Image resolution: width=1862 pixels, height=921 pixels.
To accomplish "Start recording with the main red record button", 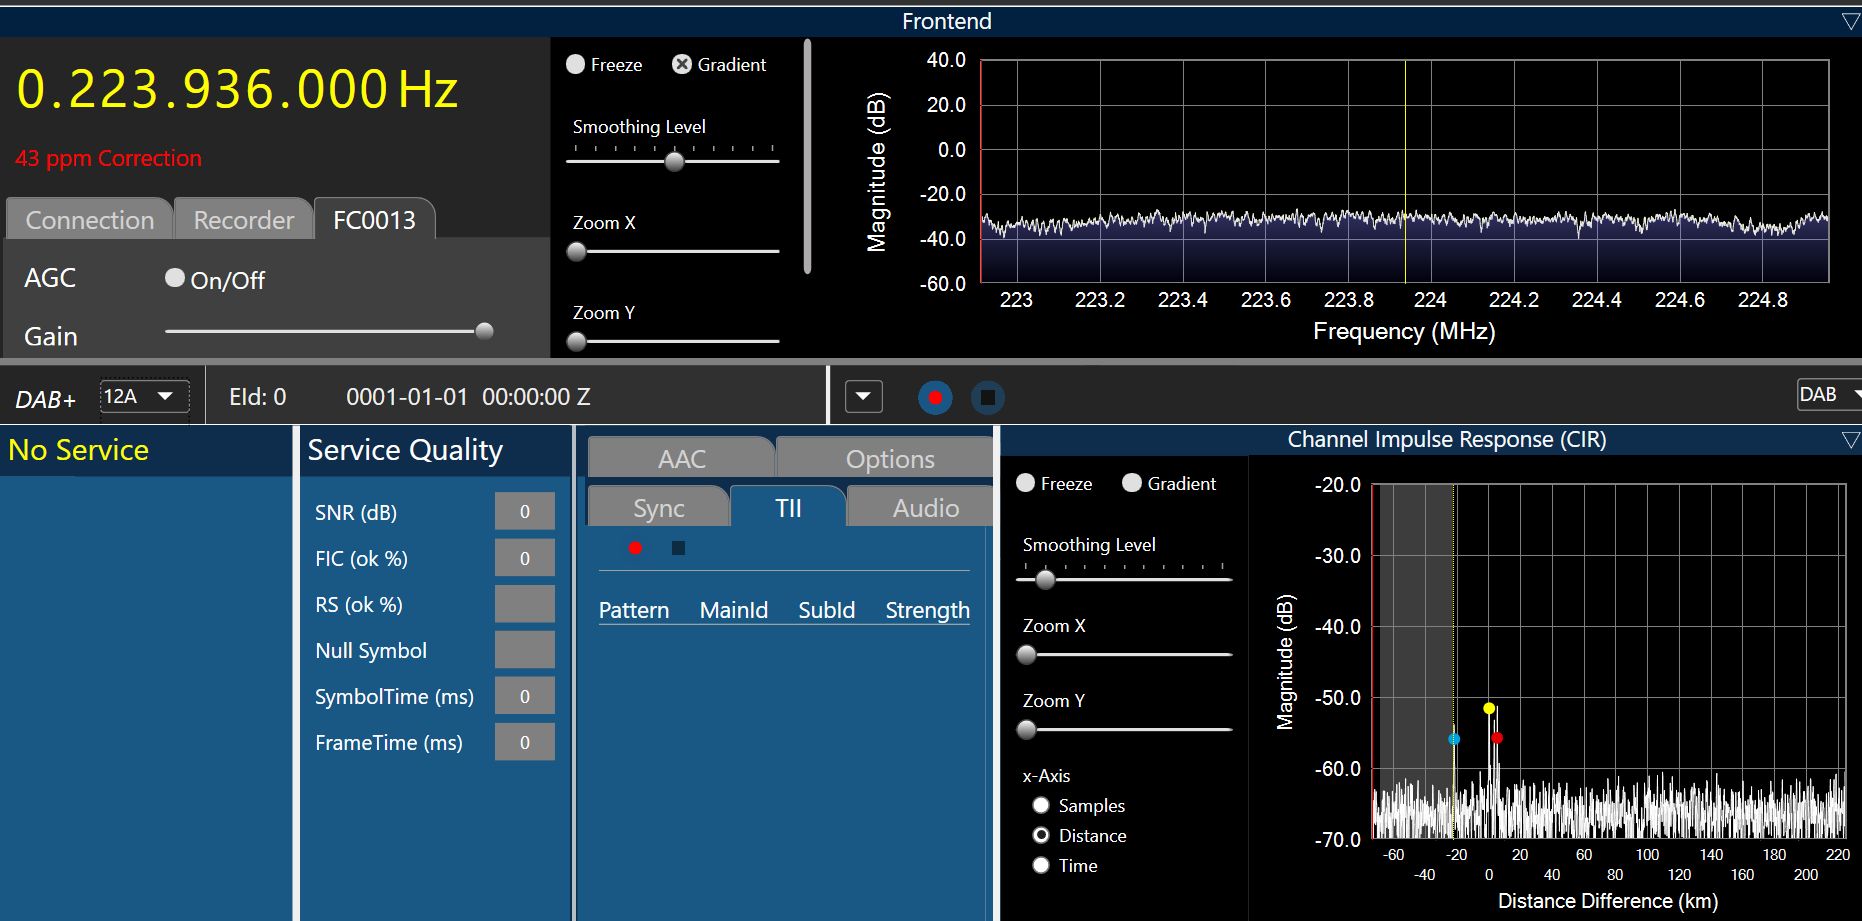I will click(935, 398).
